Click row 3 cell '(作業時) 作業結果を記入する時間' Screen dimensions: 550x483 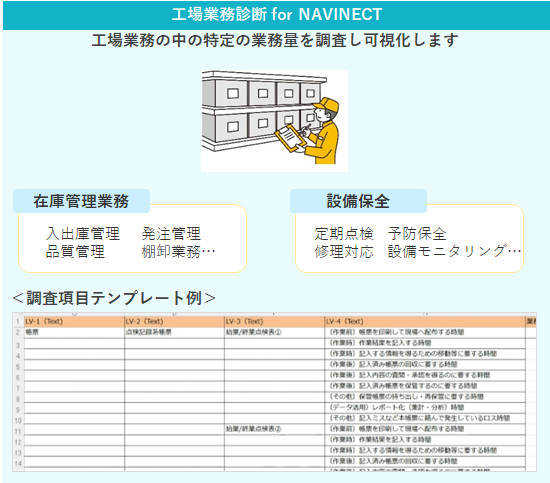(x=425, y=343)
